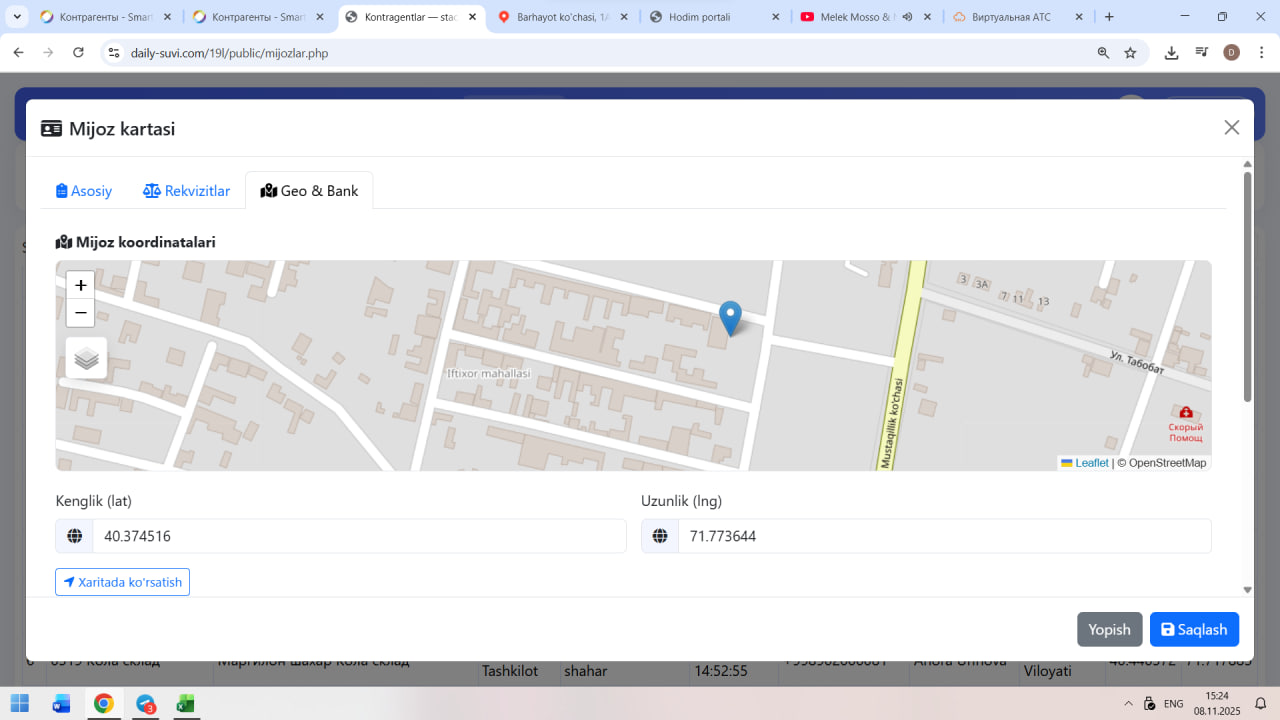
Task: Click the Kenglik (lat) input field
Action: 359,536
